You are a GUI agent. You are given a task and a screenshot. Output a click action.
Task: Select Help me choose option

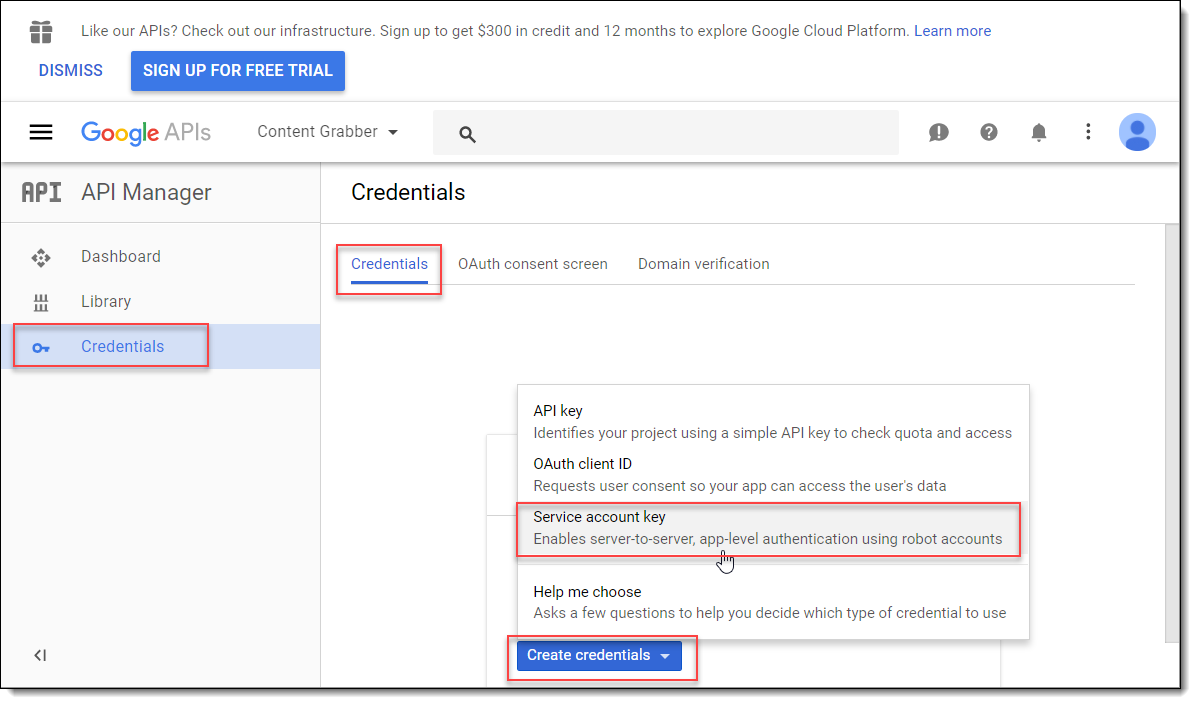pyautogui.click(x=773, y=603)
